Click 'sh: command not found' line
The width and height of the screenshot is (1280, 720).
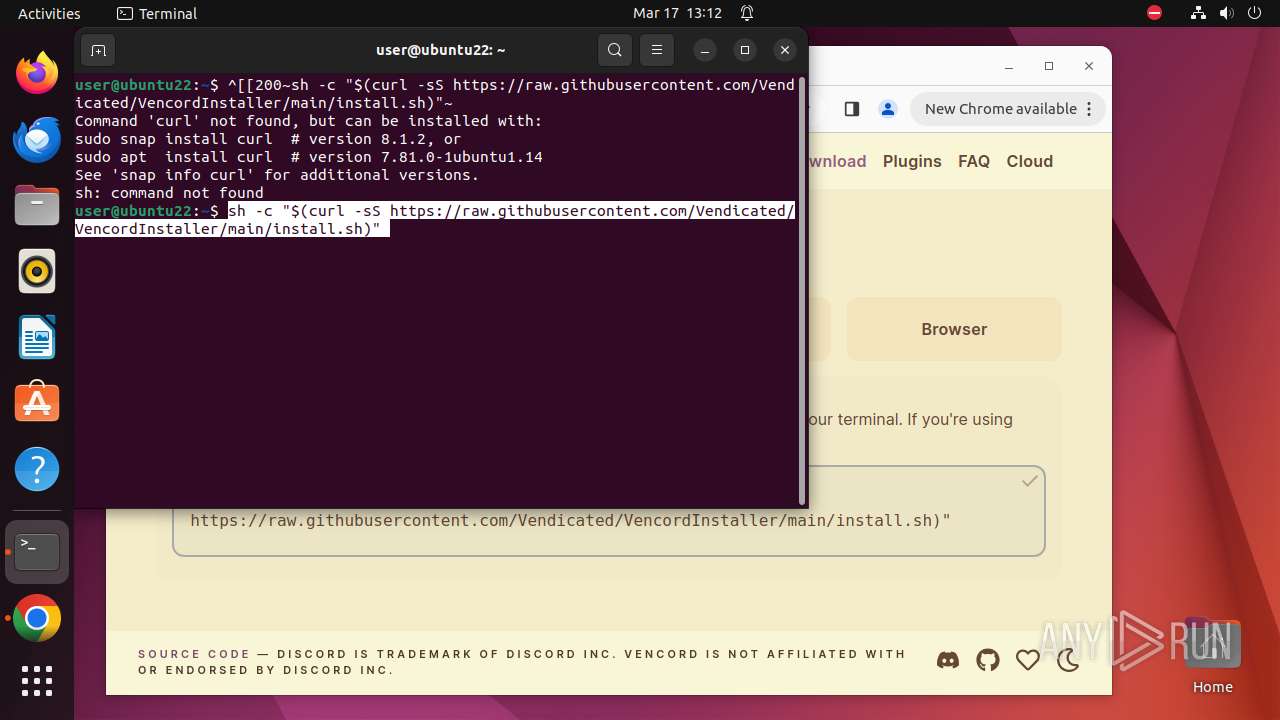[169, 193]
